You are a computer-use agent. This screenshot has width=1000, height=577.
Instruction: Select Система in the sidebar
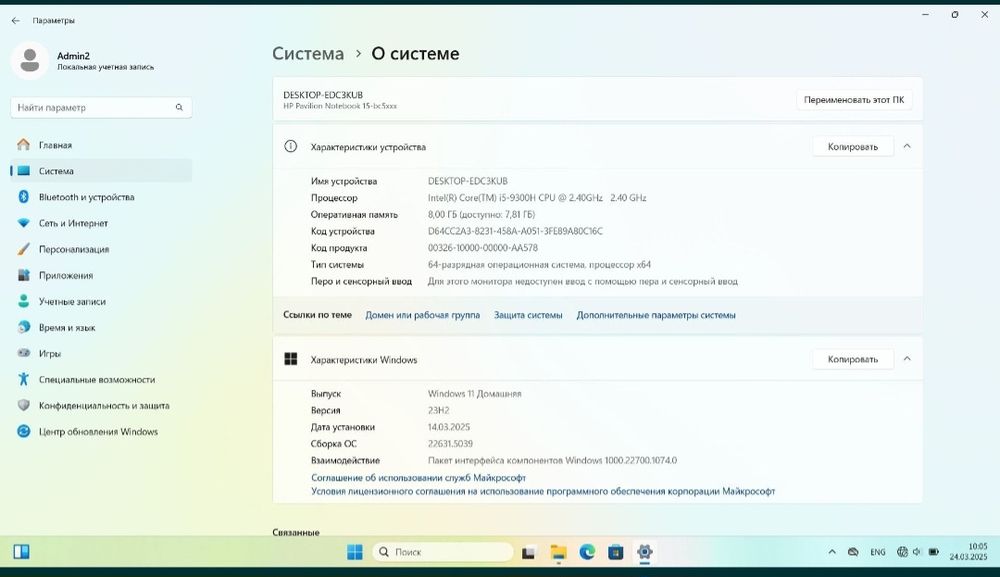[x=101, y=171]
